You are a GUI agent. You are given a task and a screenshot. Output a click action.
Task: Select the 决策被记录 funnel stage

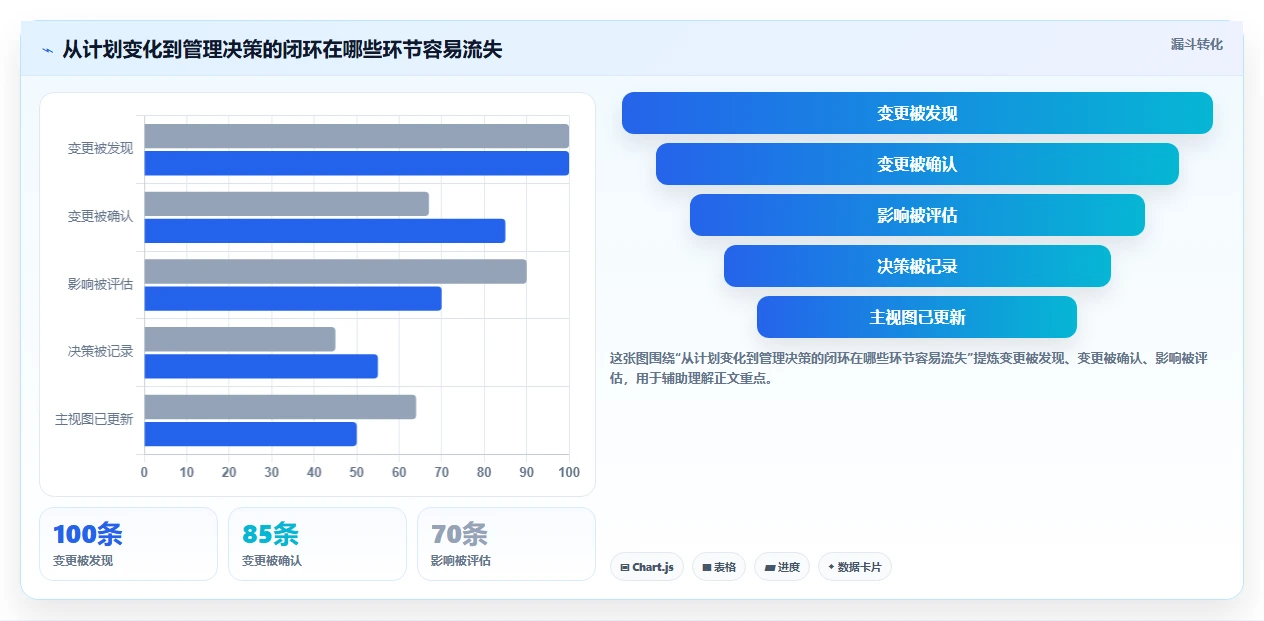917,266
